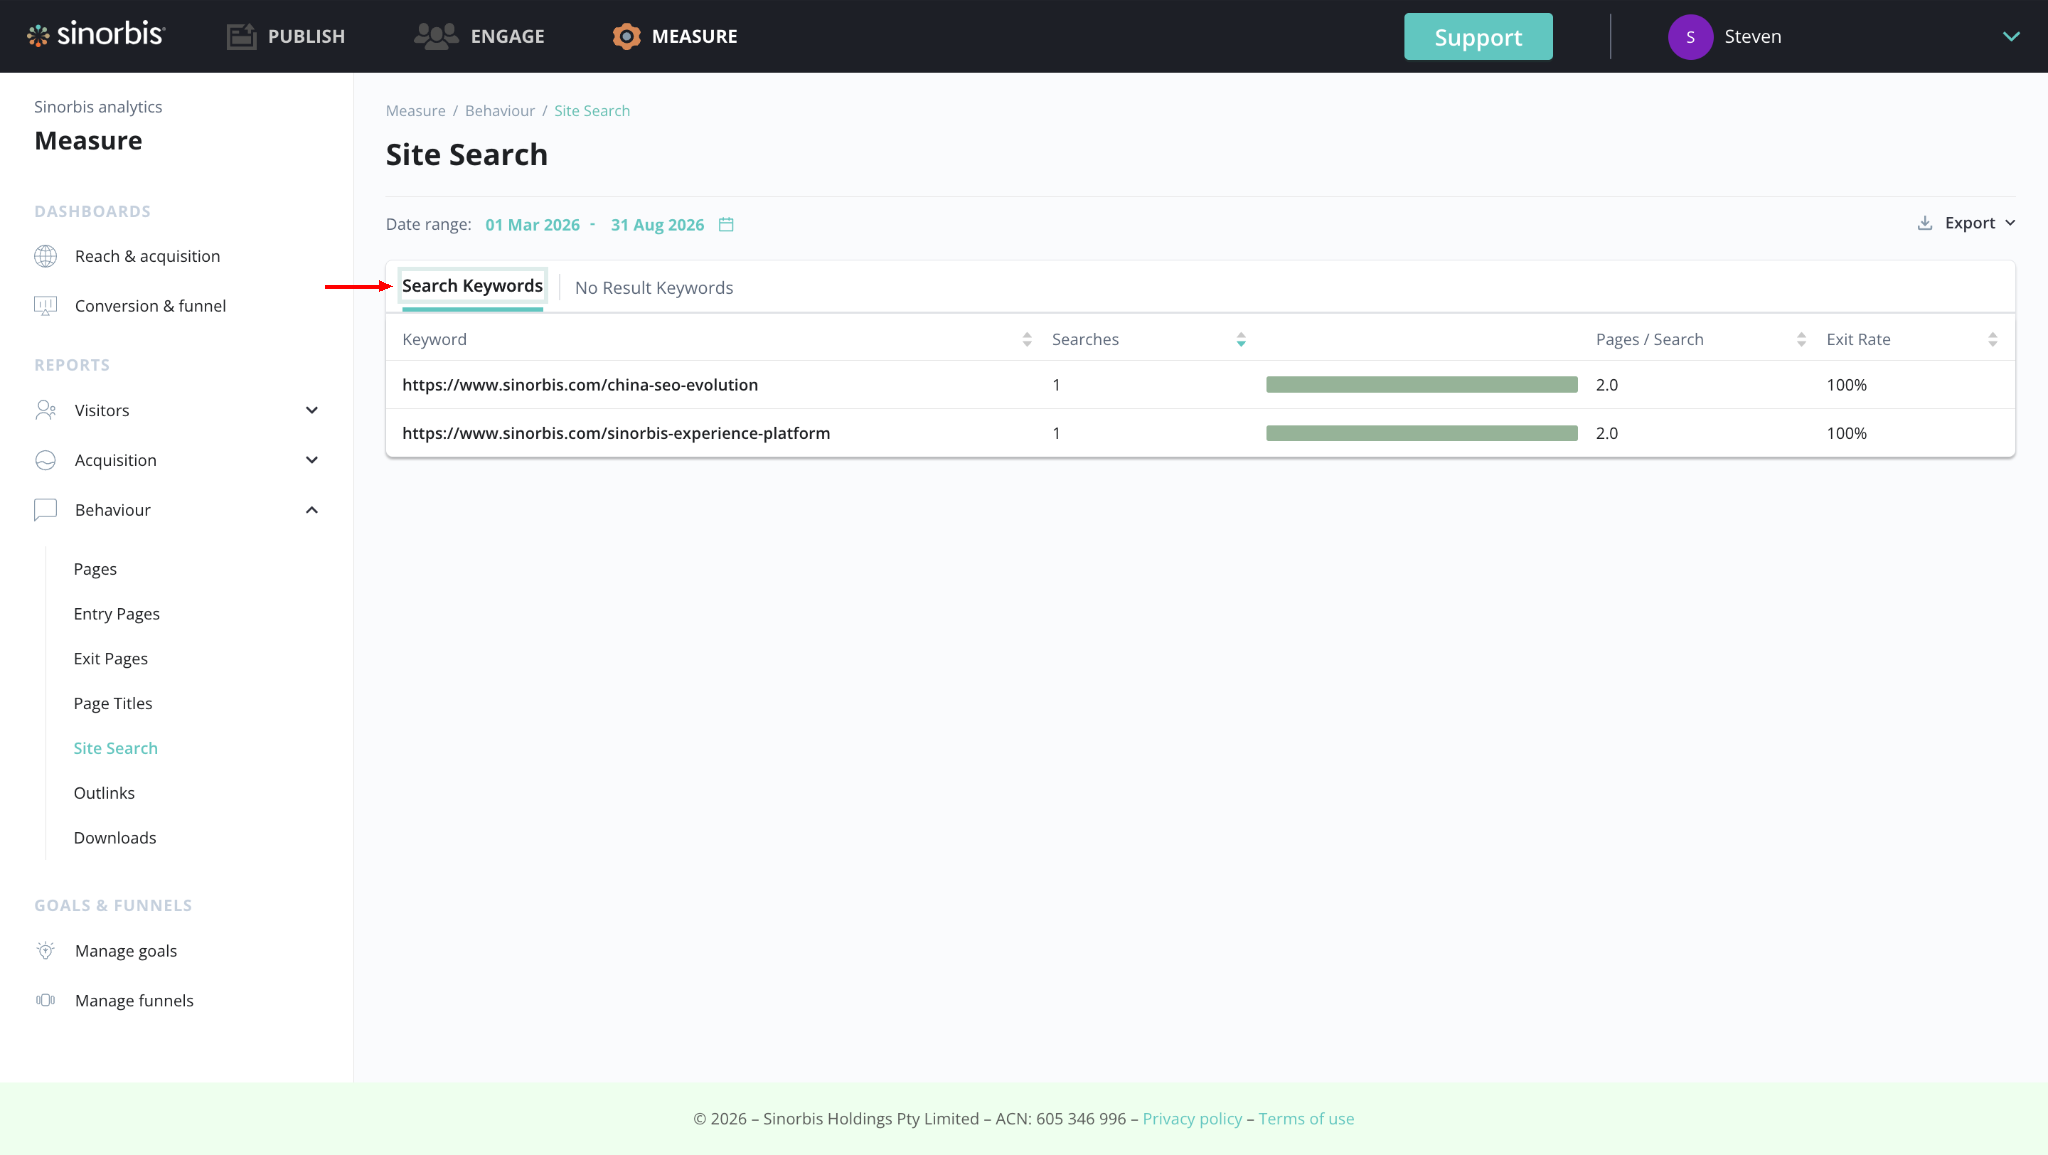Click the Visitors people icon
Screen dimensions: 2048x1155
click(46, 410)
